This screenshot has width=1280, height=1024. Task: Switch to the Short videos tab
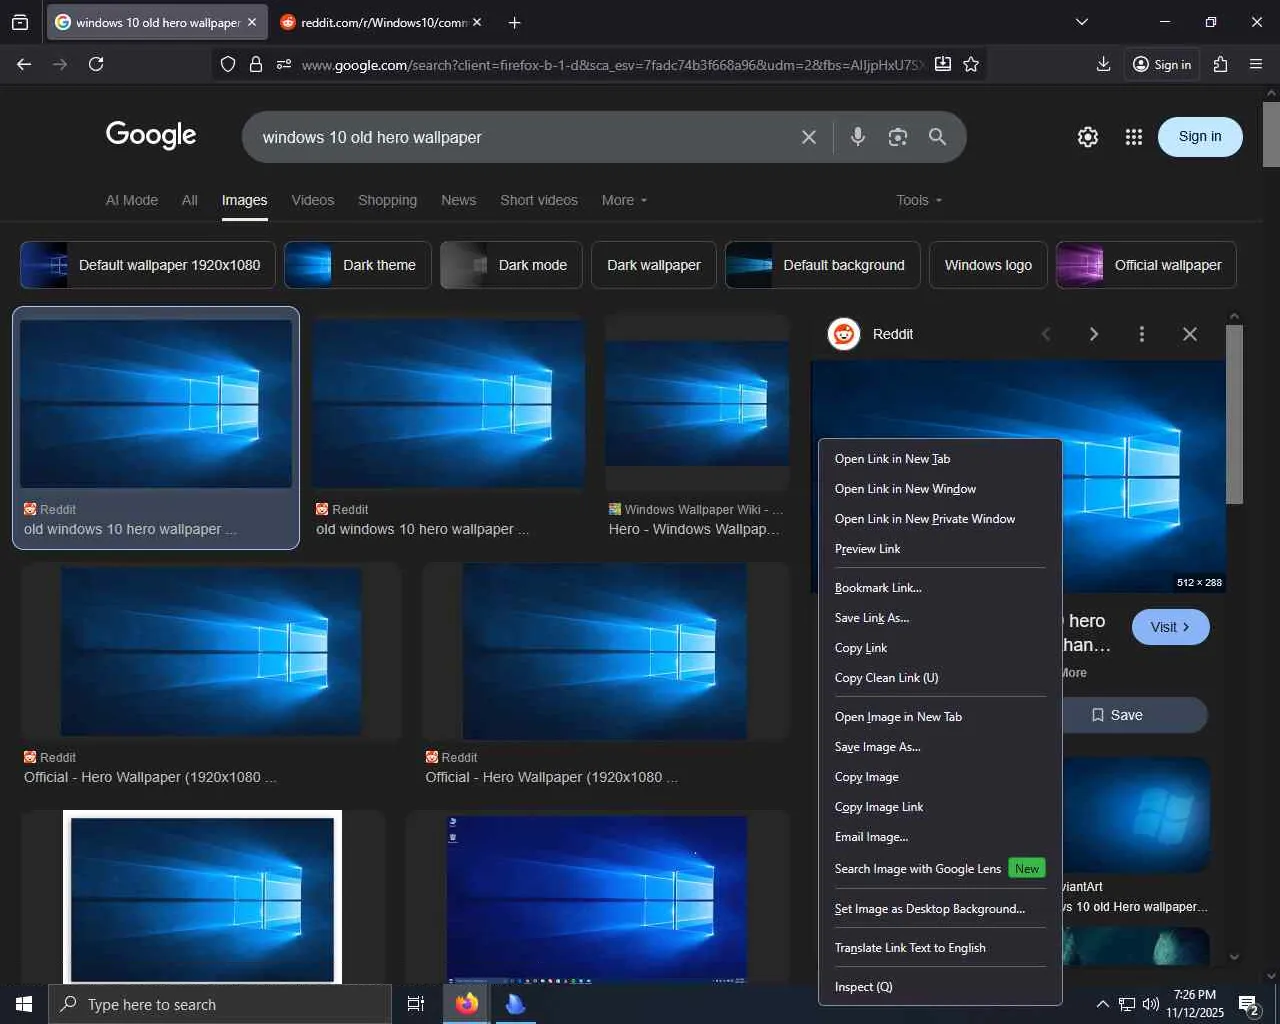[539, 200]
